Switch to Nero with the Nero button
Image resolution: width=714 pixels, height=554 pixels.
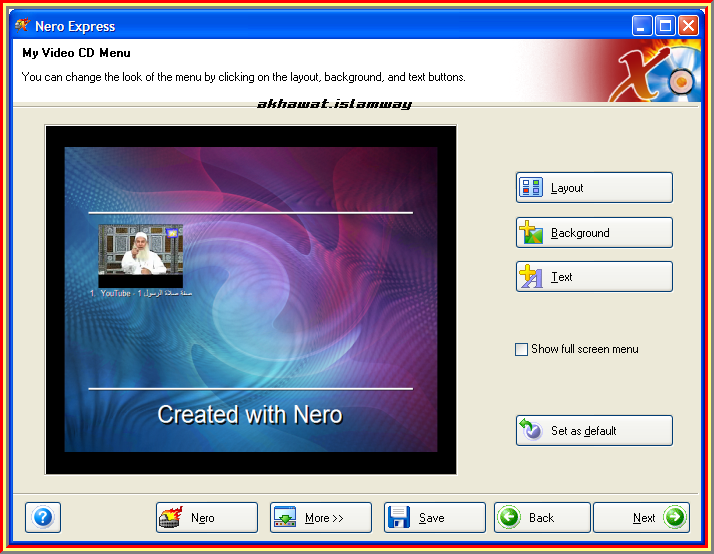click(x=207, y=518)
